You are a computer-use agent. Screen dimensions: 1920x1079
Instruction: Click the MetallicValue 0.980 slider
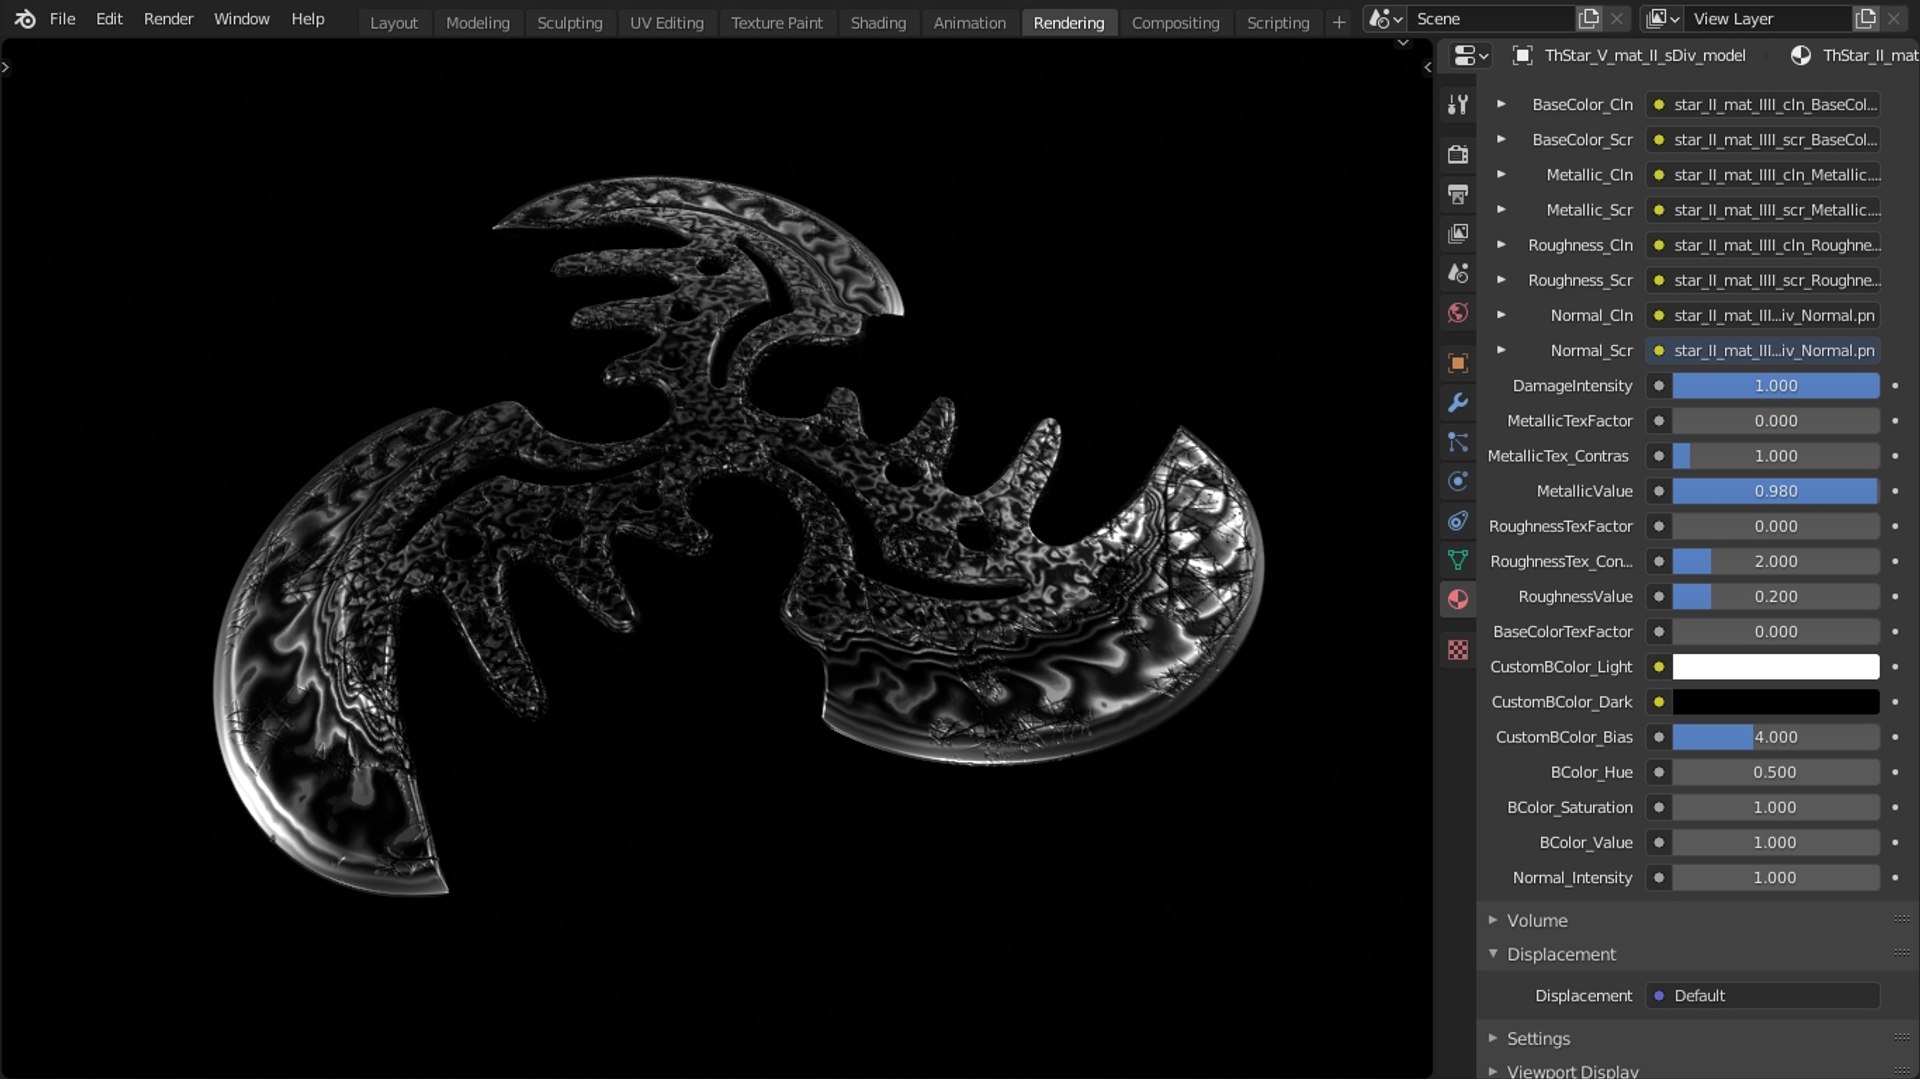click(x=1775, y=491)
